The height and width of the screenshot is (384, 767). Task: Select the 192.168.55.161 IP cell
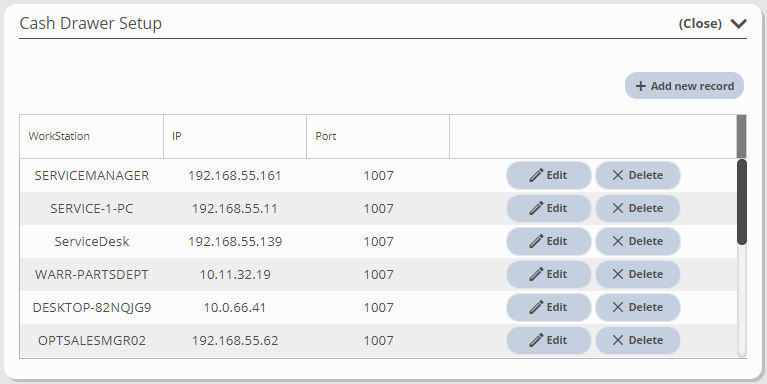click(x=235, y=176)
